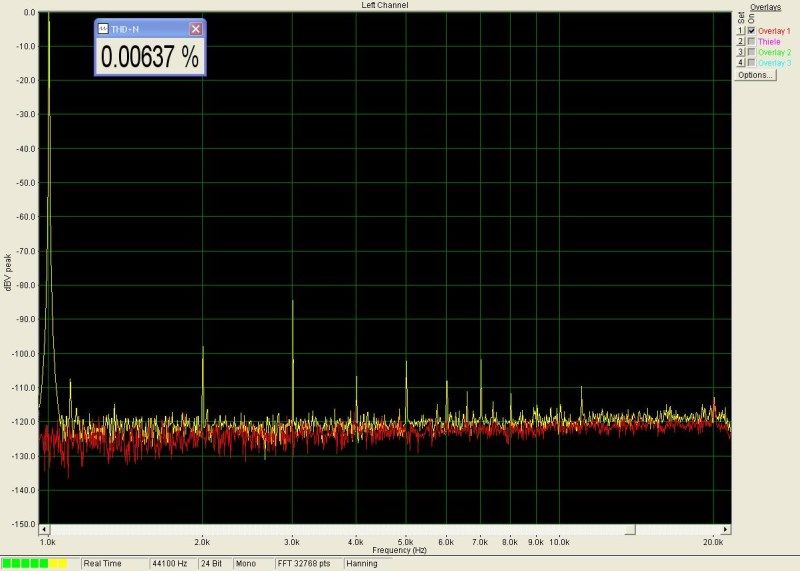The width and height of the screenshot is (800, 571).
Task: Click the 0.0 amplitude axis tick
Action: click(30, 12)
